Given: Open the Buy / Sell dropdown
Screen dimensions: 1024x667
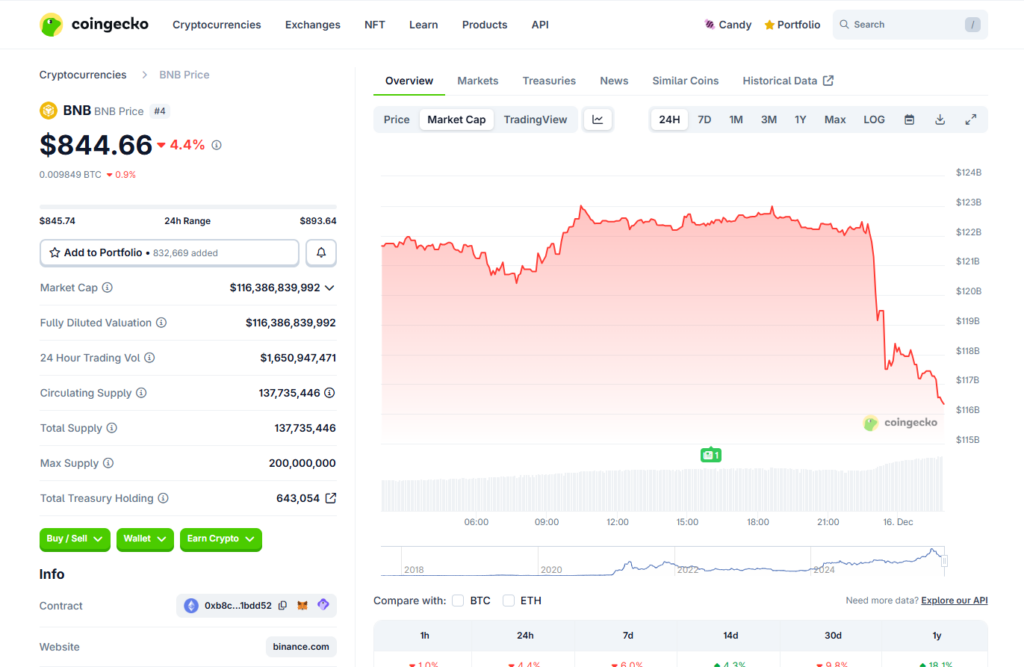Looking at the screenshot, I should [75, 539].
